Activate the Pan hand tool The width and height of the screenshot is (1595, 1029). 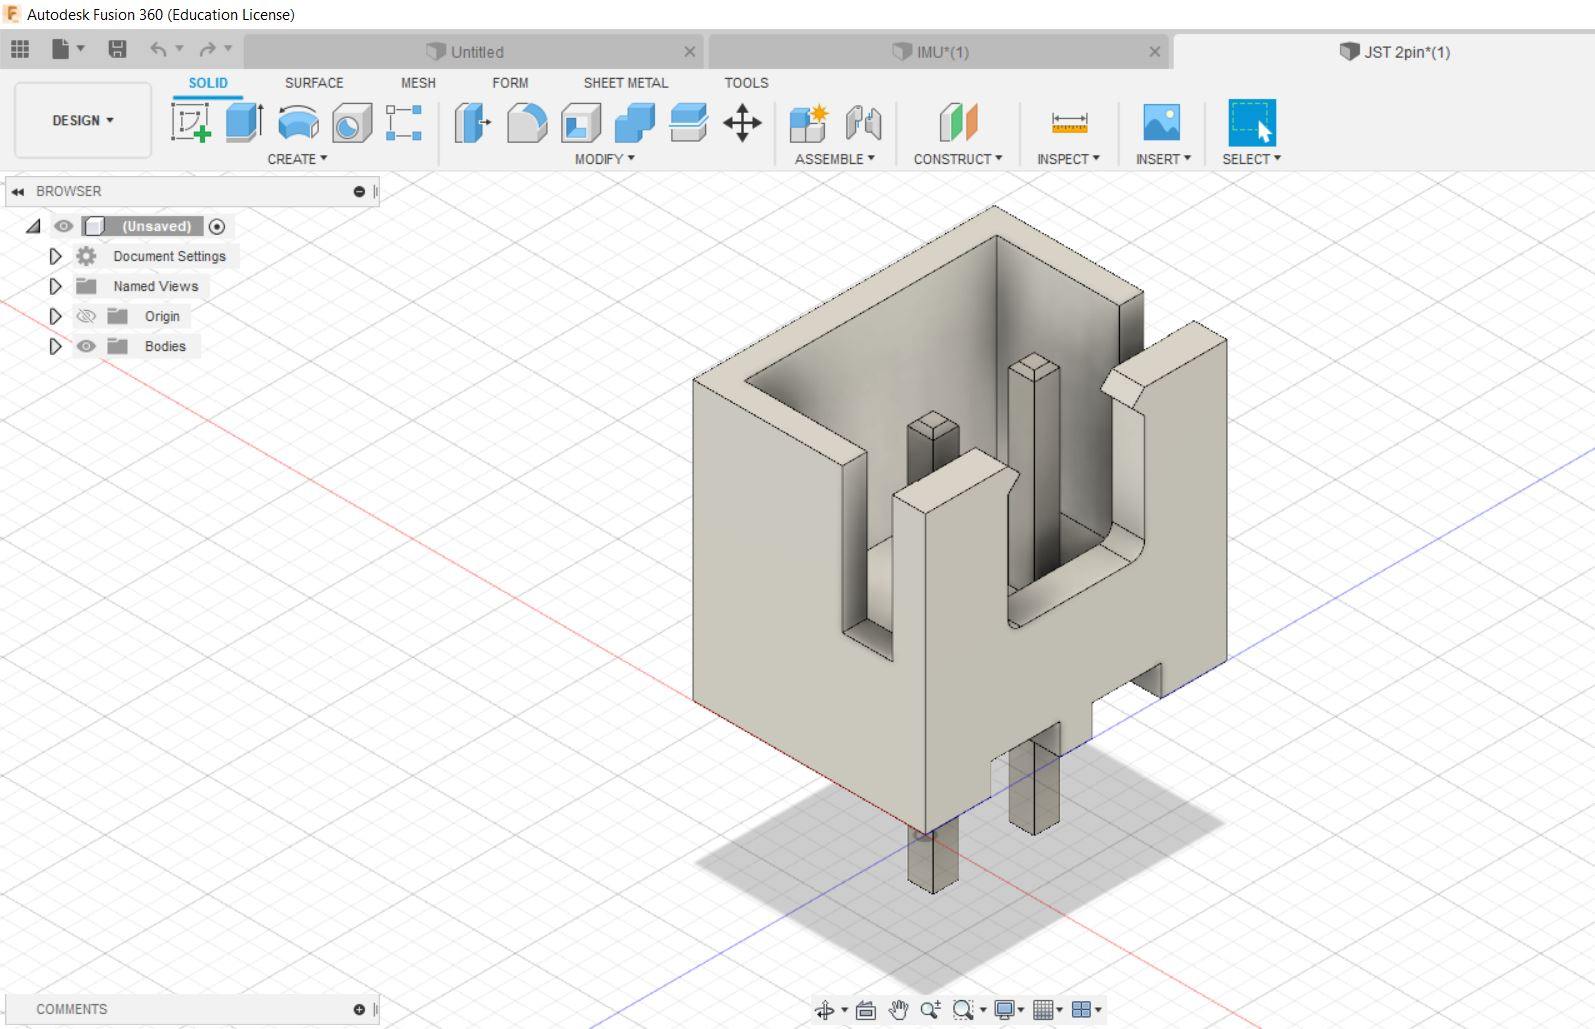click(898, 1010)
